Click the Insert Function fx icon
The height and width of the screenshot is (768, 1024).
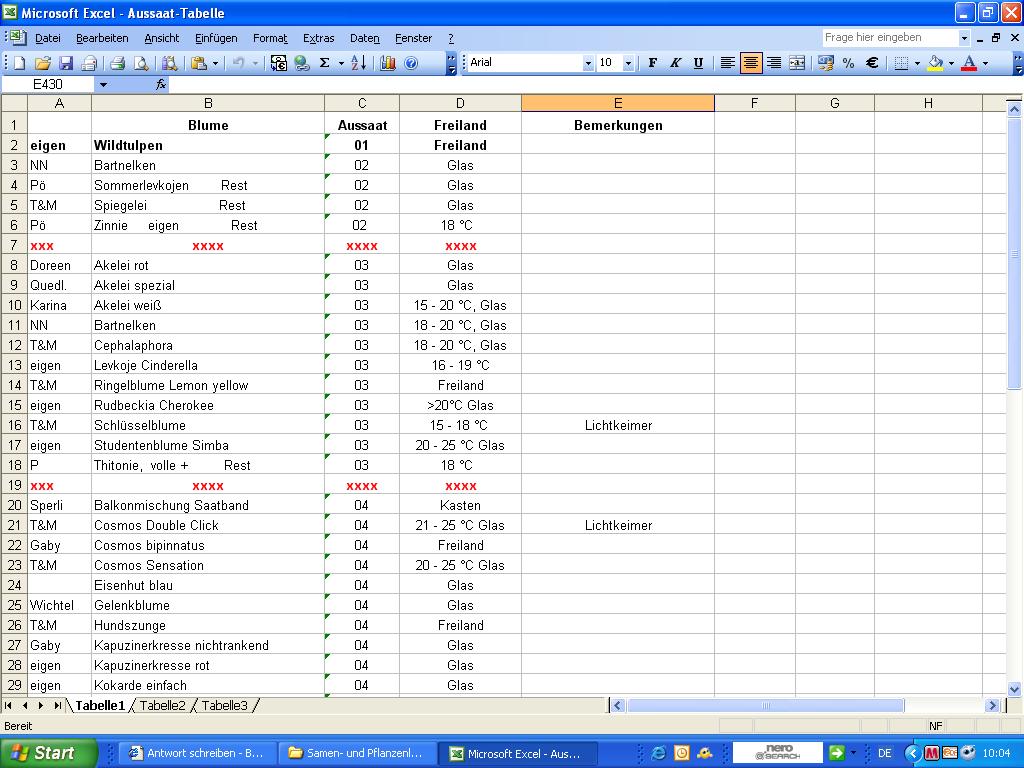pyautogui.click(x=161, y=85)
